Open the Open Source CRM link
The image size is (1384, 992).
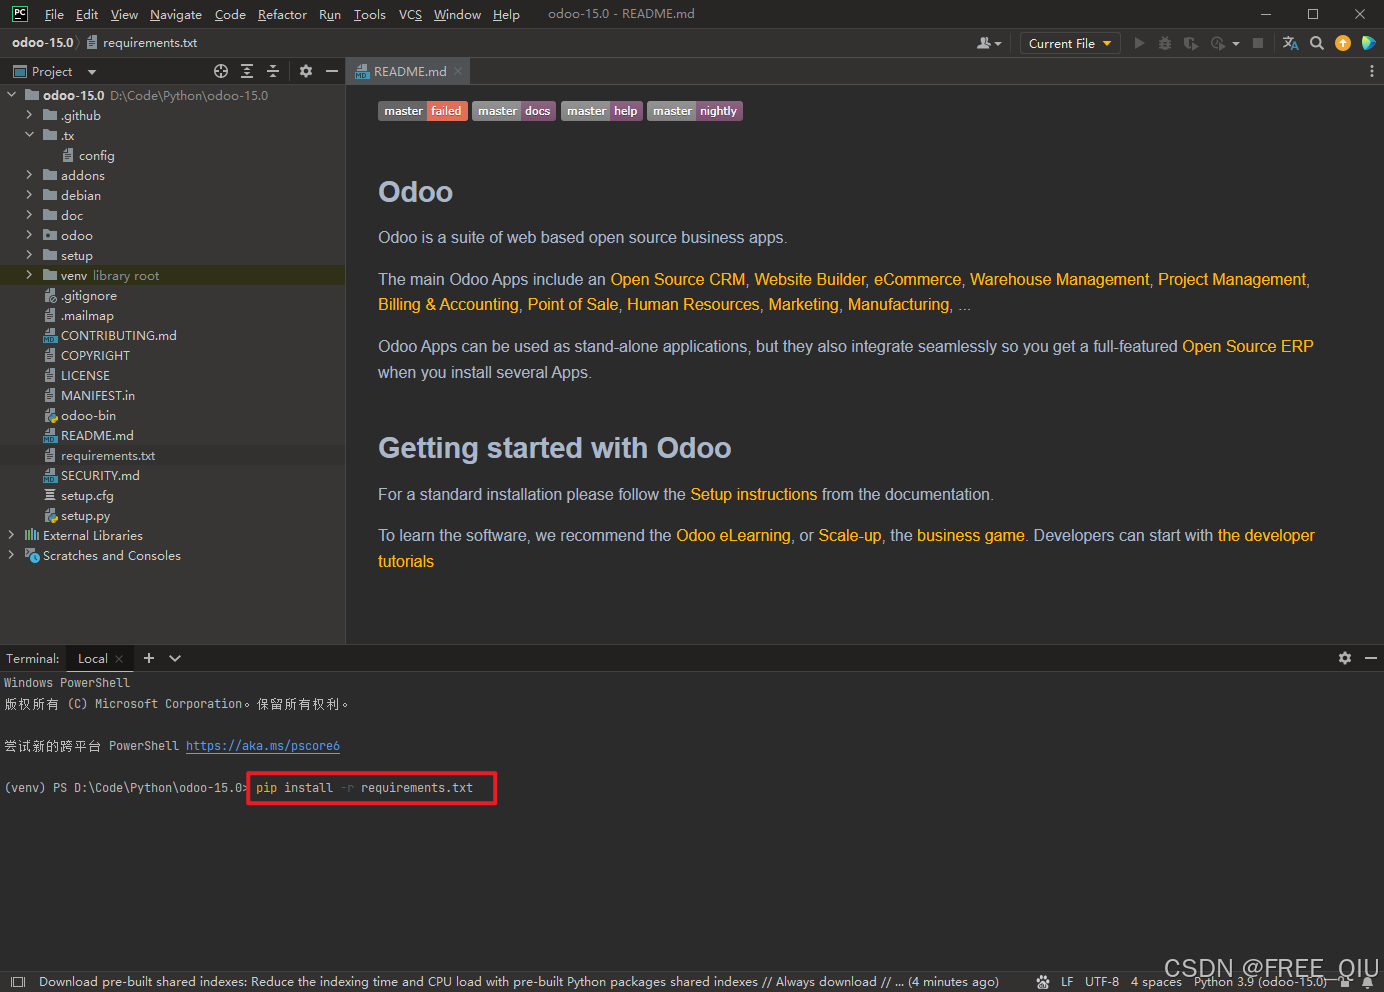point(678,279)
